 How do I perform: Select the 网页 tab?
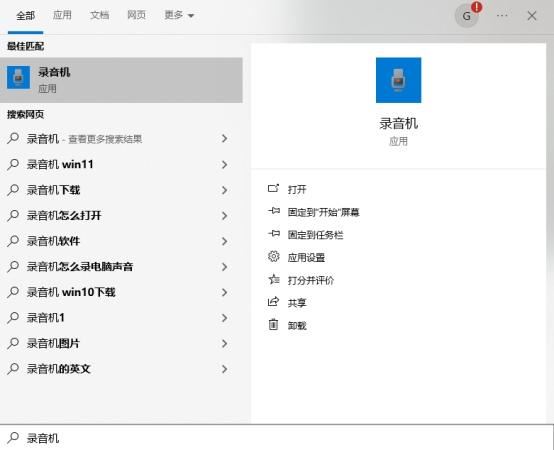(x=136, y=15)
